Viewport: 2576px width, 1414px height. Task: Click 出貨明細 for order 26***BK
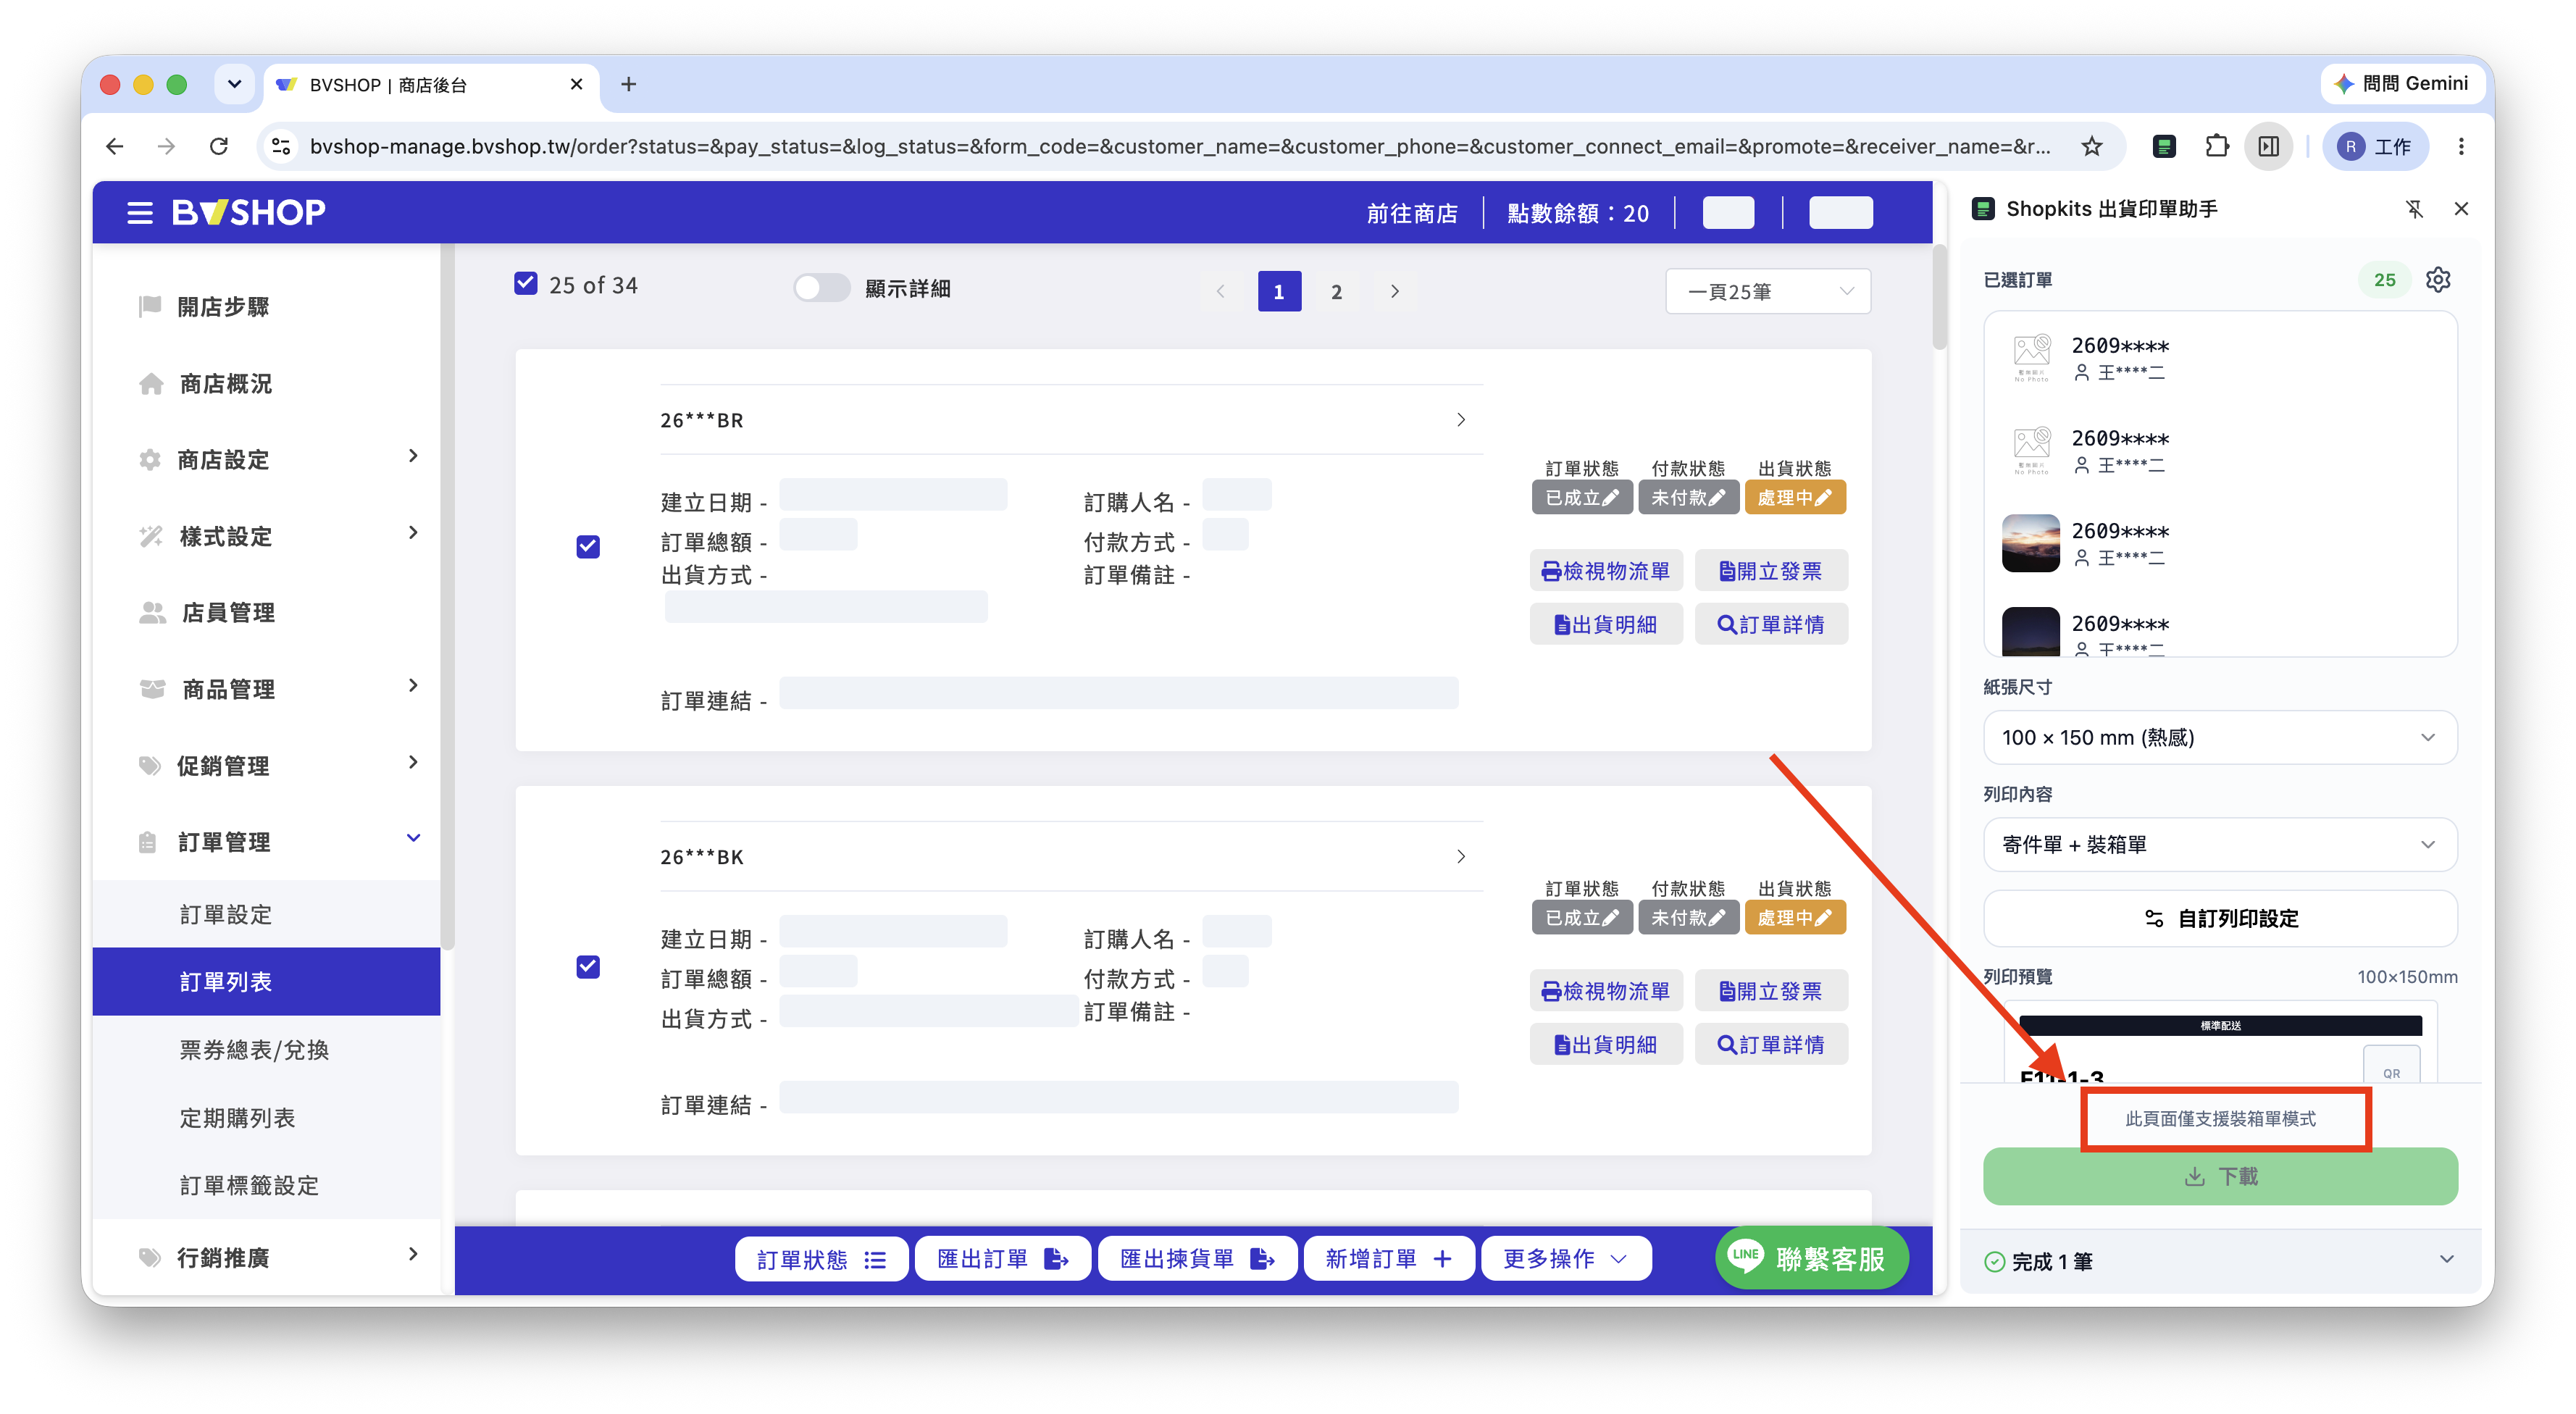point(1606,1045)
